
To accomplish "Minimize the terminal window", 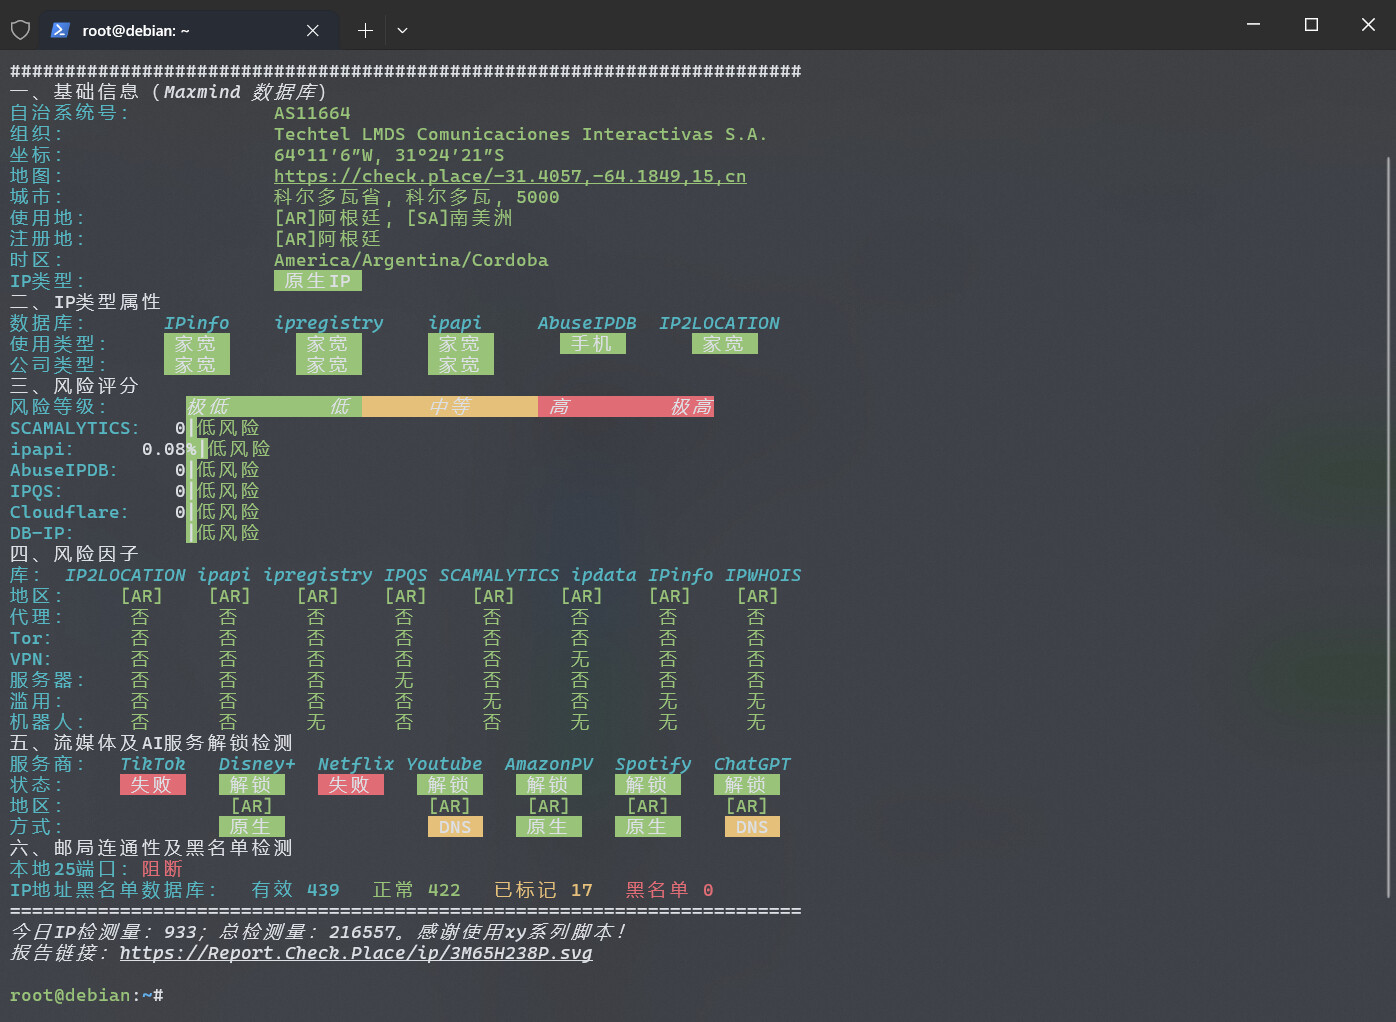I will coord(1253,25).
